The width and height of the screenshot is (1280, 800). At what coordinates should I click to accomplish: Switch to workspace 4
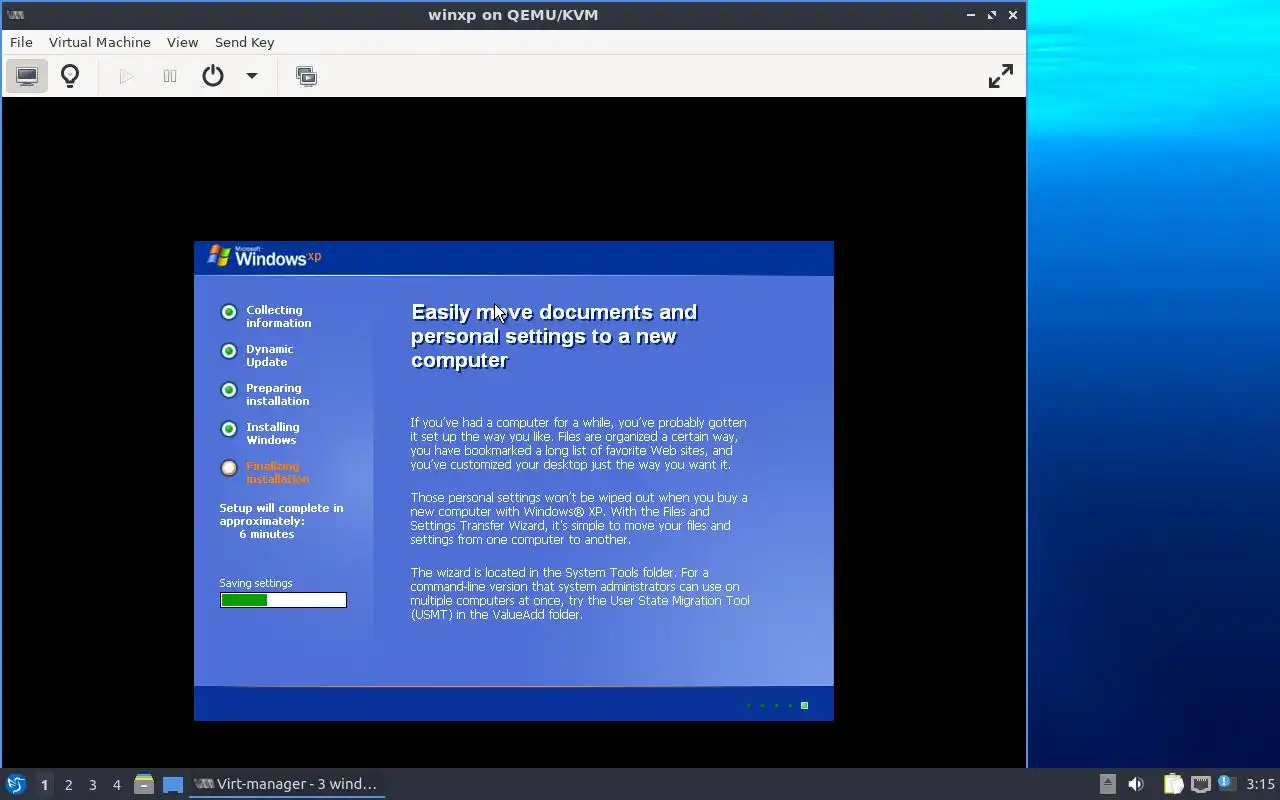click(x=116, y=785)
